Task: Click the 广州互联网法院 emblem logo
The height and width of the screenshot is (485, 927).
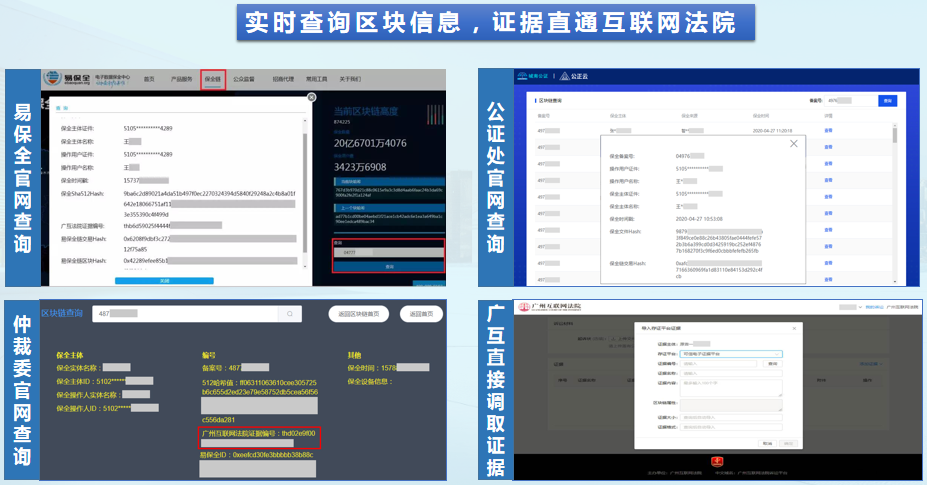Action: (524, 306)
